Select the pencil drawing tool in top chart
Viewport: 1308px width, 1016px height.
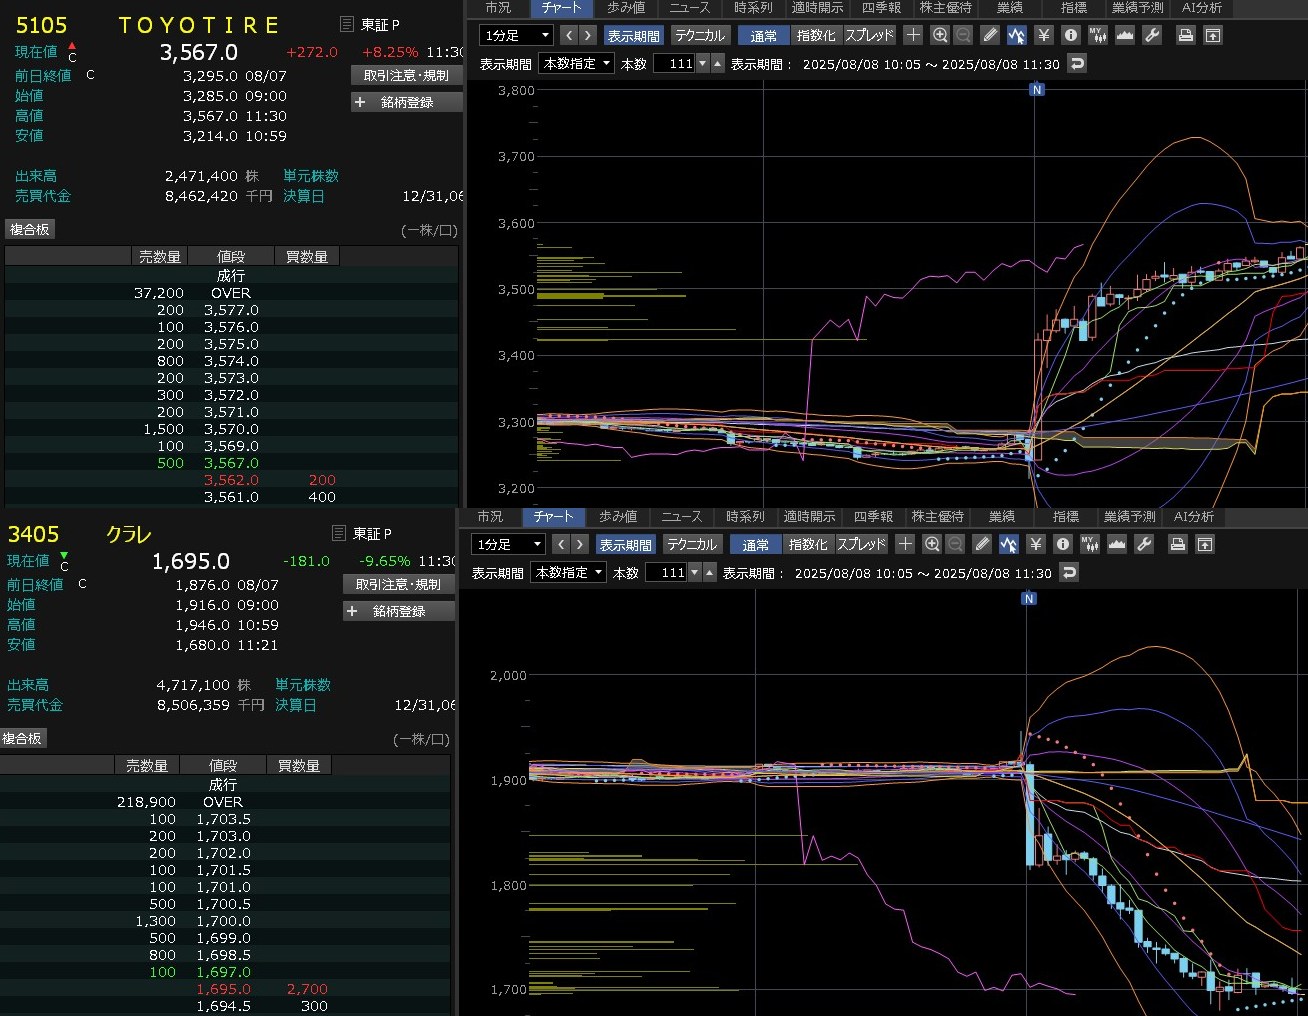pyautogui.click(x=990, y=35)
